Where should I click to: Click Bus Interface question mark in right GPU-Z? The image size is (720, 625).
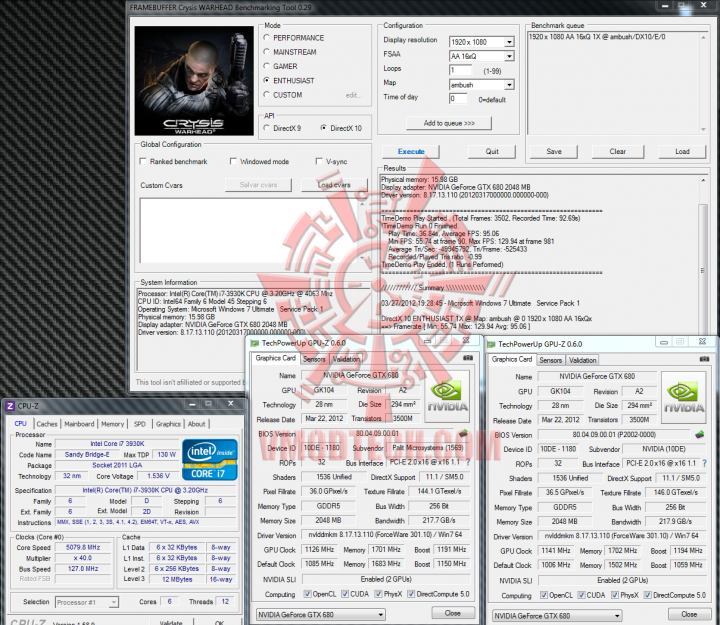click(x=704, y=464)
